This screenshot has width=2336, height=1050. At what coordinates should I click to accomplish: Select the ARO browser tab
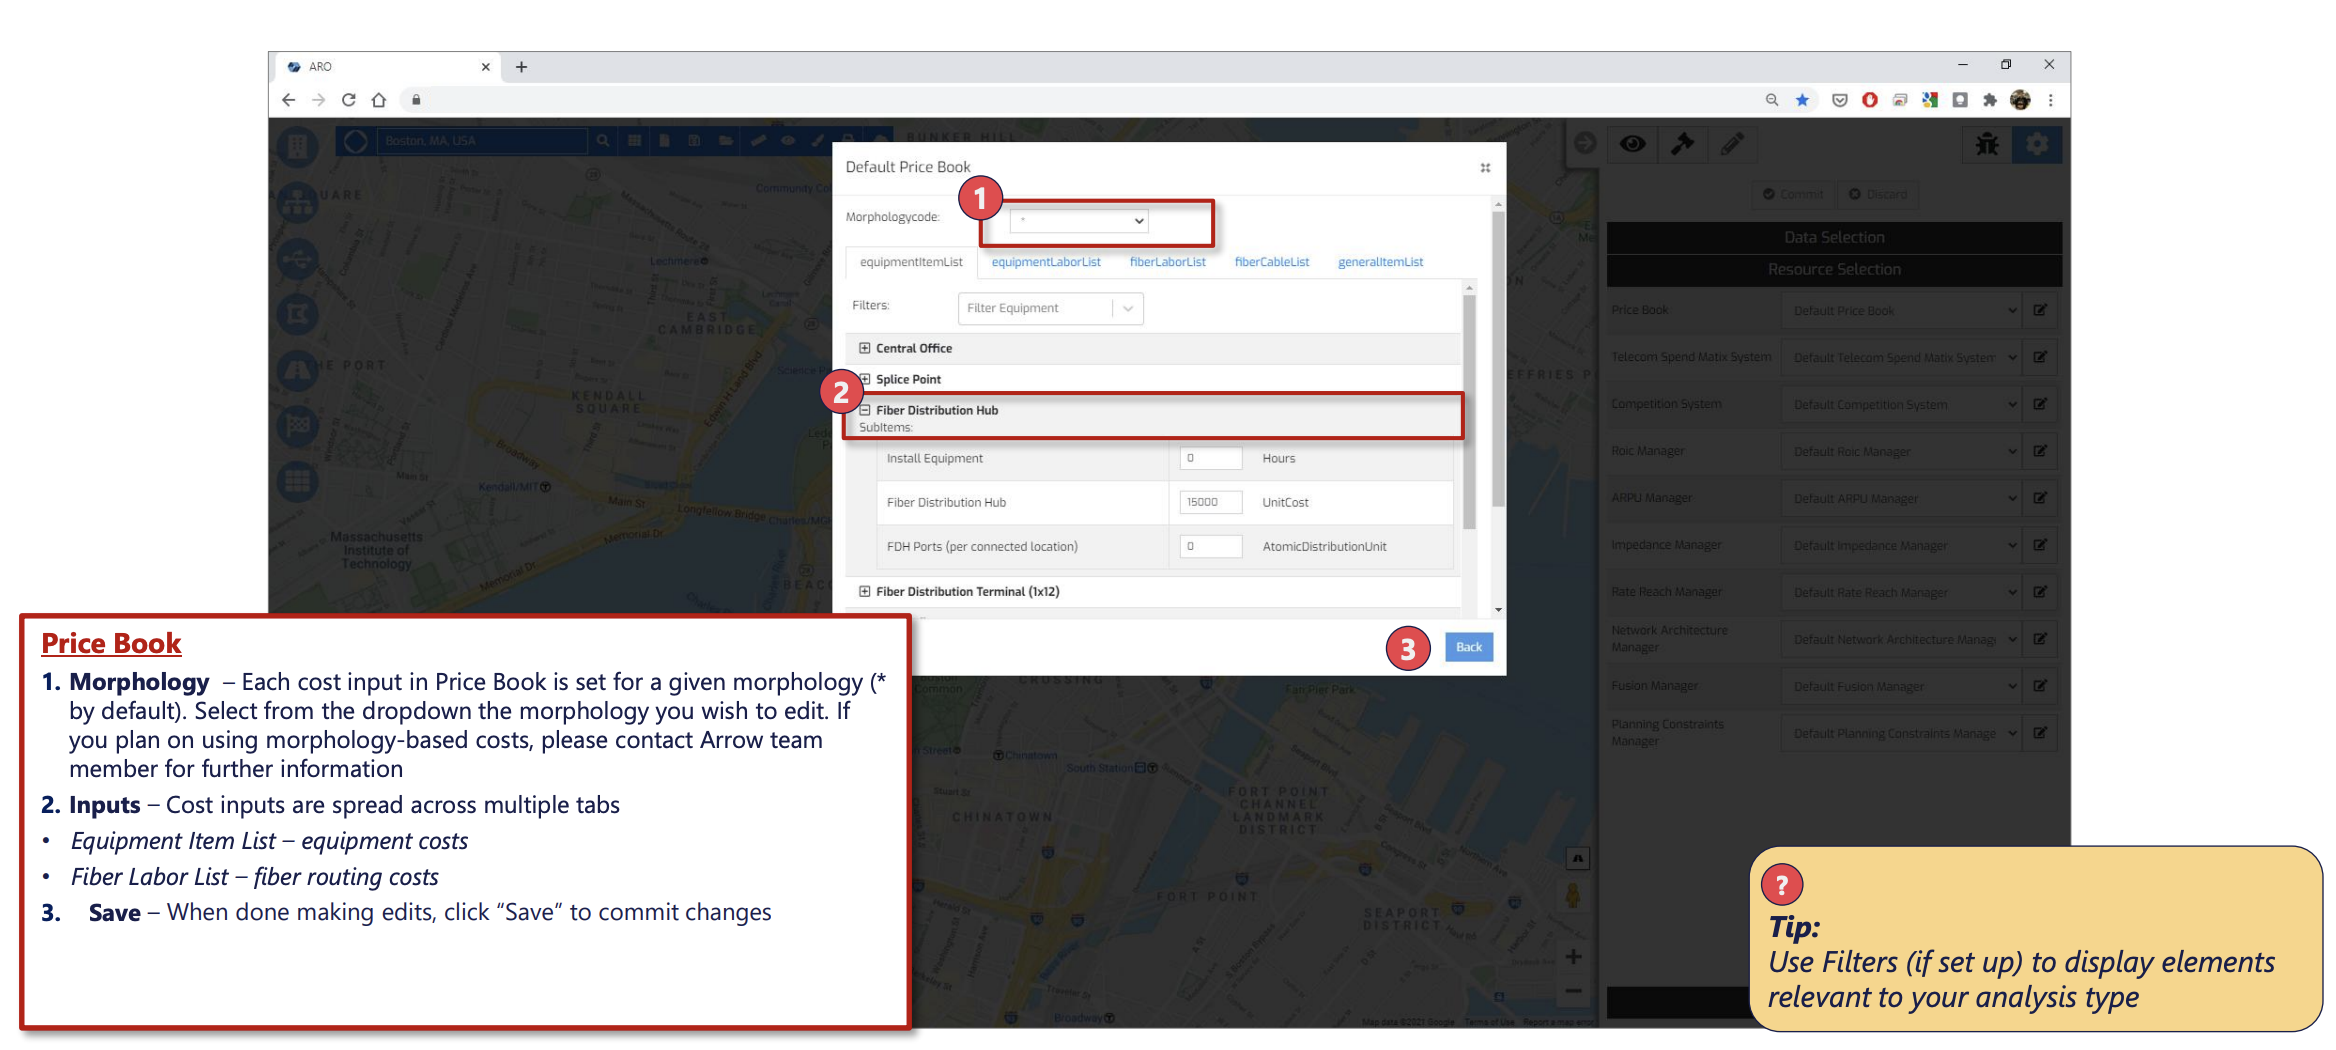click(387, 67)
